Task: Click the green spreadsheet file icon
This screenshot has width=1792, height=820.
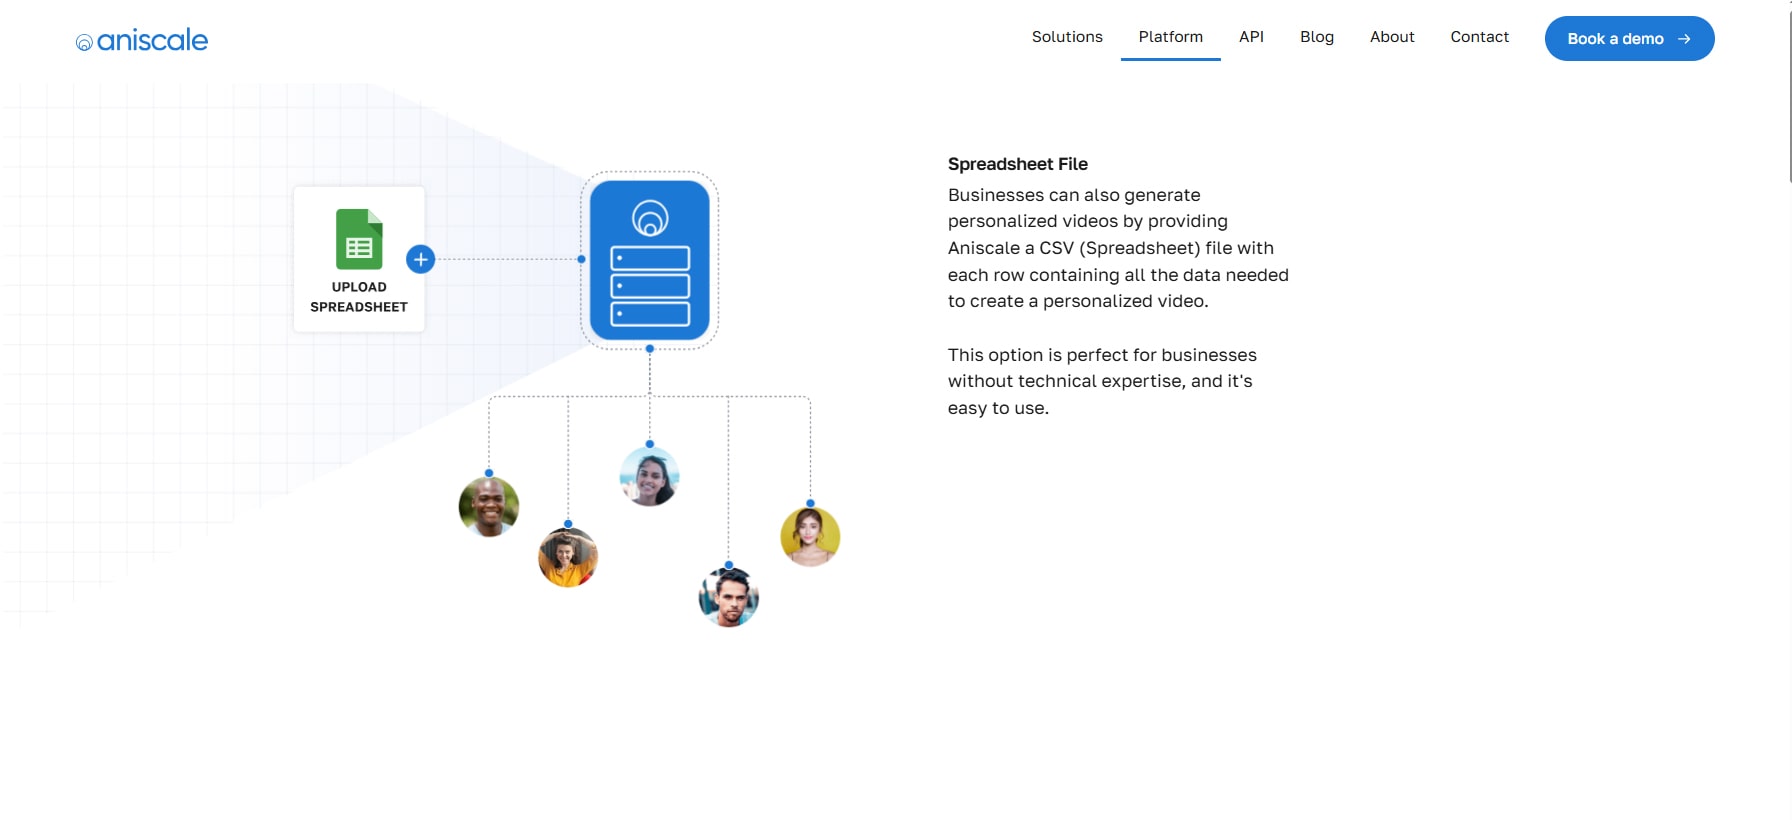Action: 359,239
